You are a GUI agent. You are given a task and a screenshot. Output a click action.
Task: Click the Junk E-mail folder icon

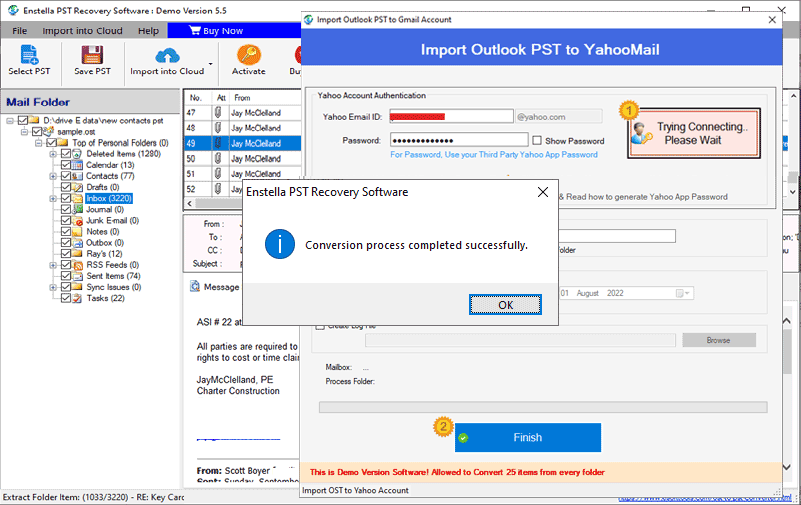click(x=77, y=221)
